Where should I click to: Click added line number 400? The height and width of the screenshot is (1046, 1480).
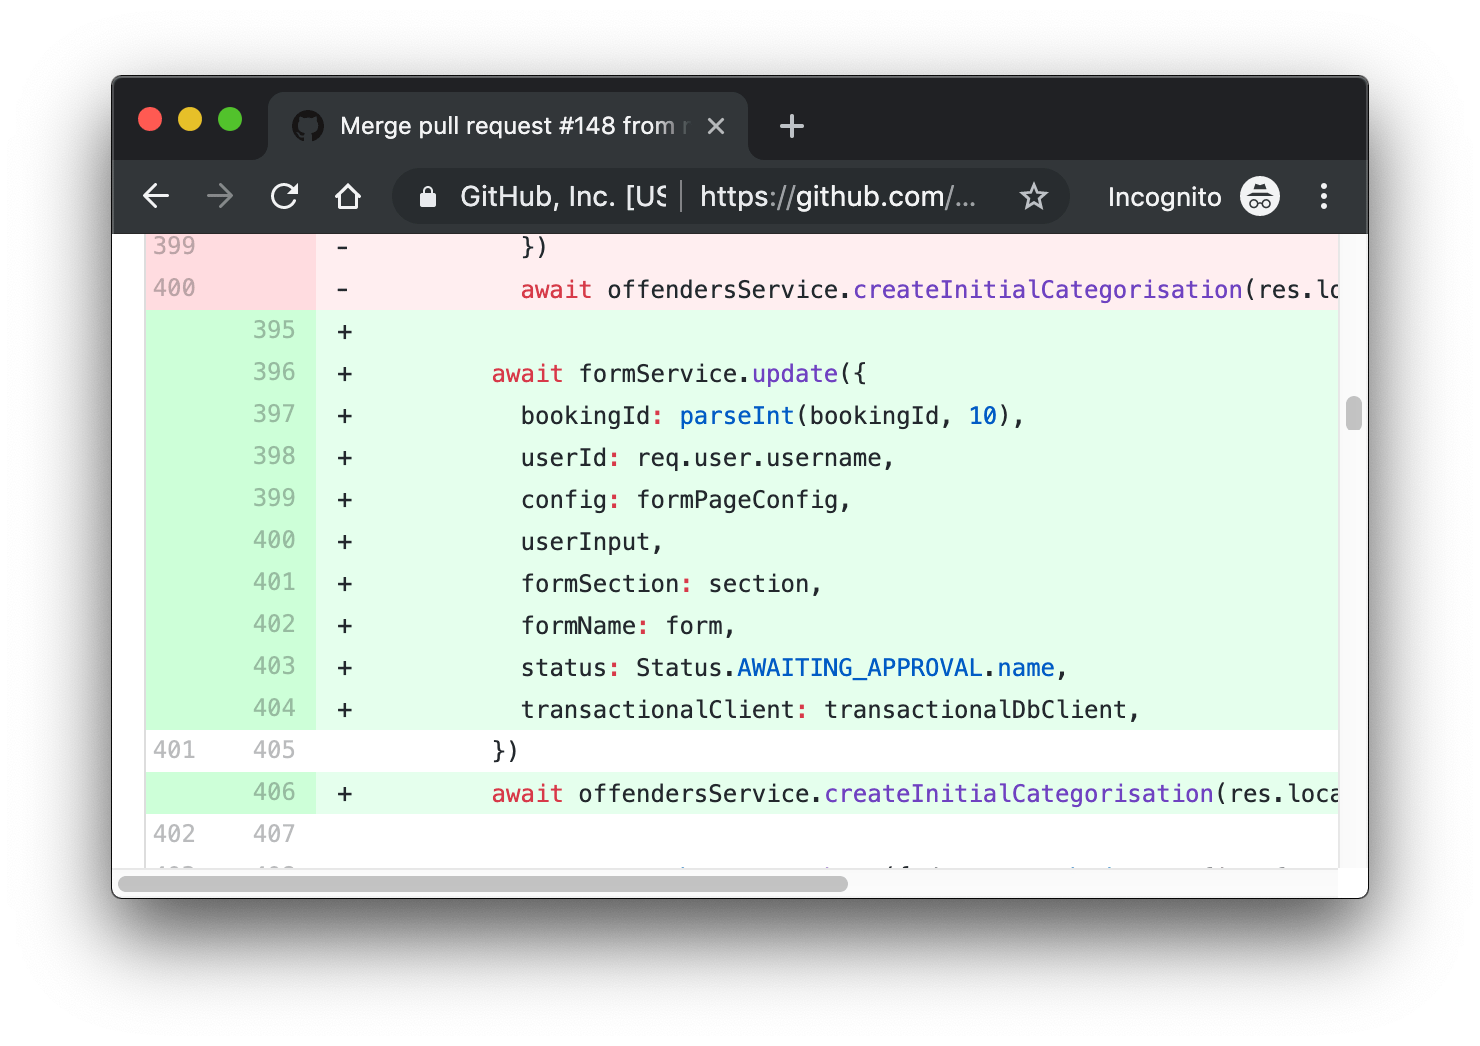pyautogui.click(x=274, y=540)
